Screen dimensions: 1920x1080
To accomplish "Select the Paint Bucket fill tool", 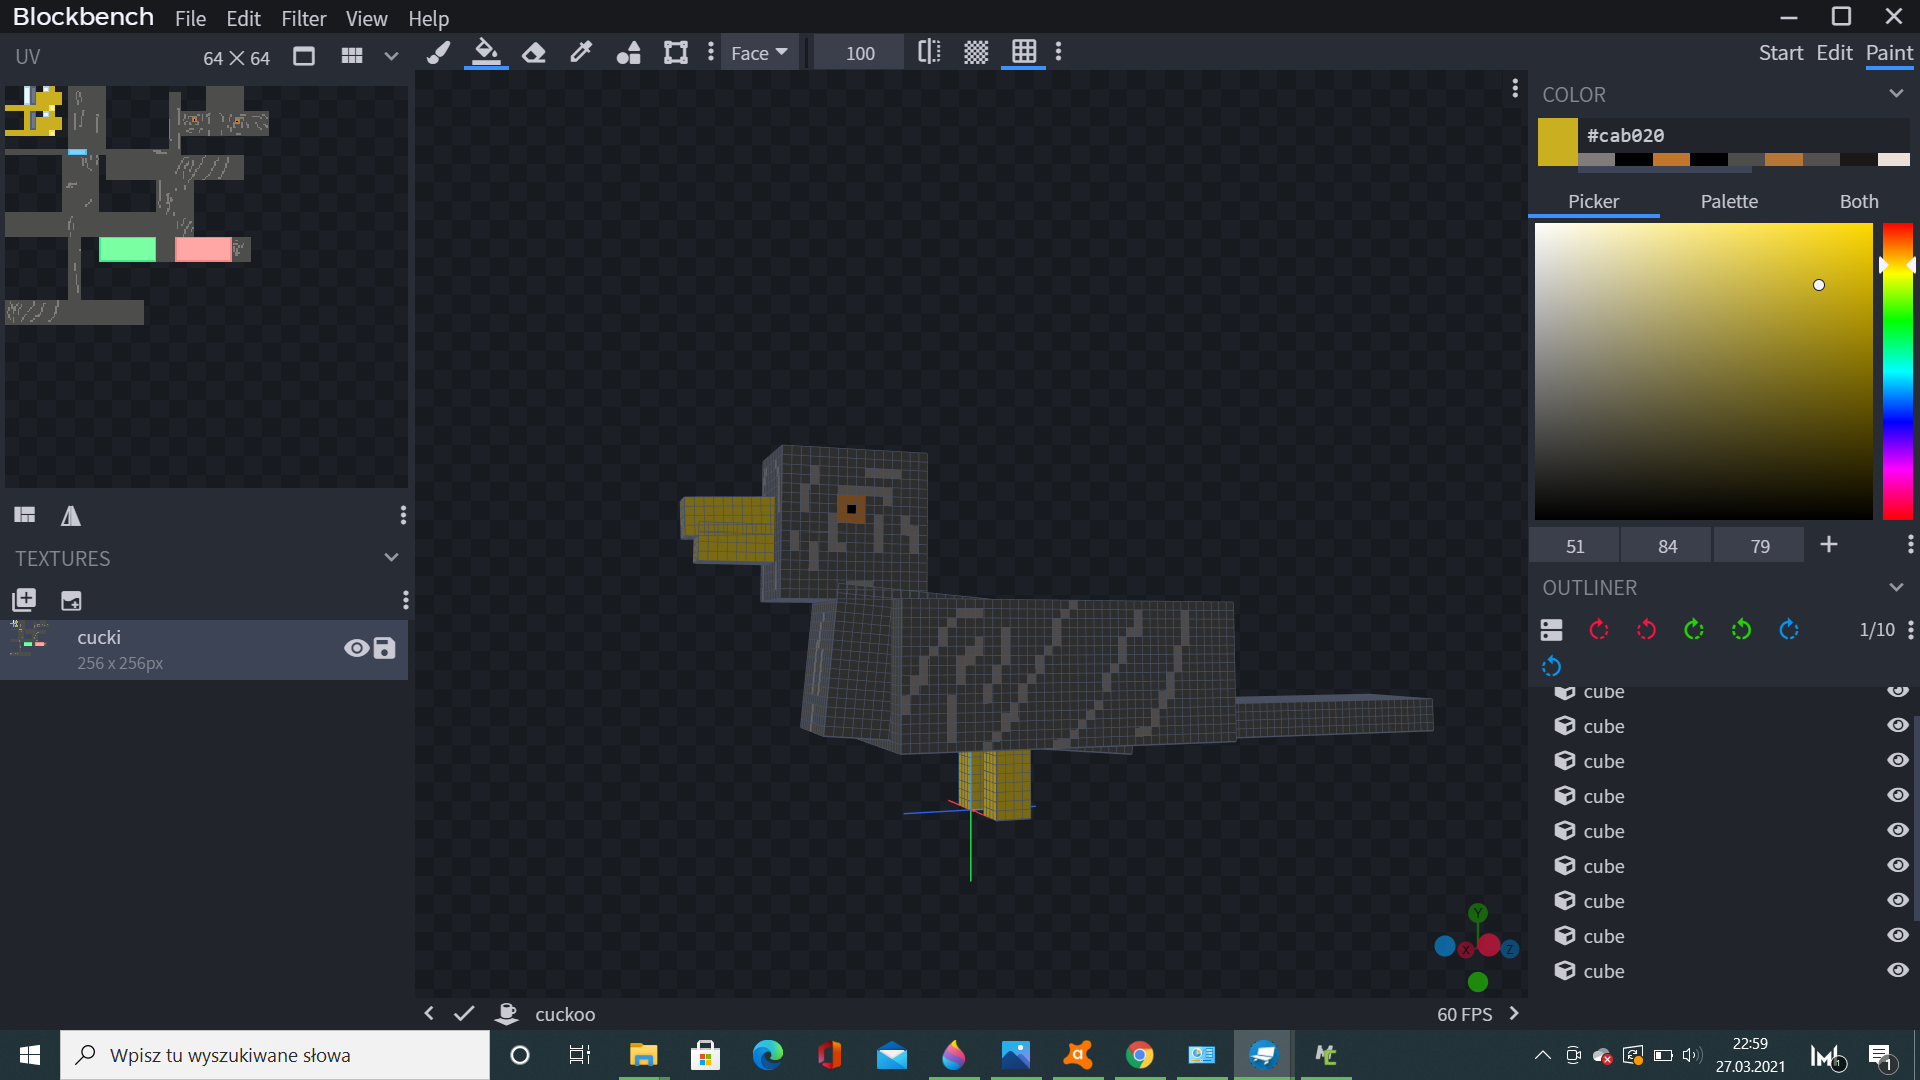I will pos(486,53).
